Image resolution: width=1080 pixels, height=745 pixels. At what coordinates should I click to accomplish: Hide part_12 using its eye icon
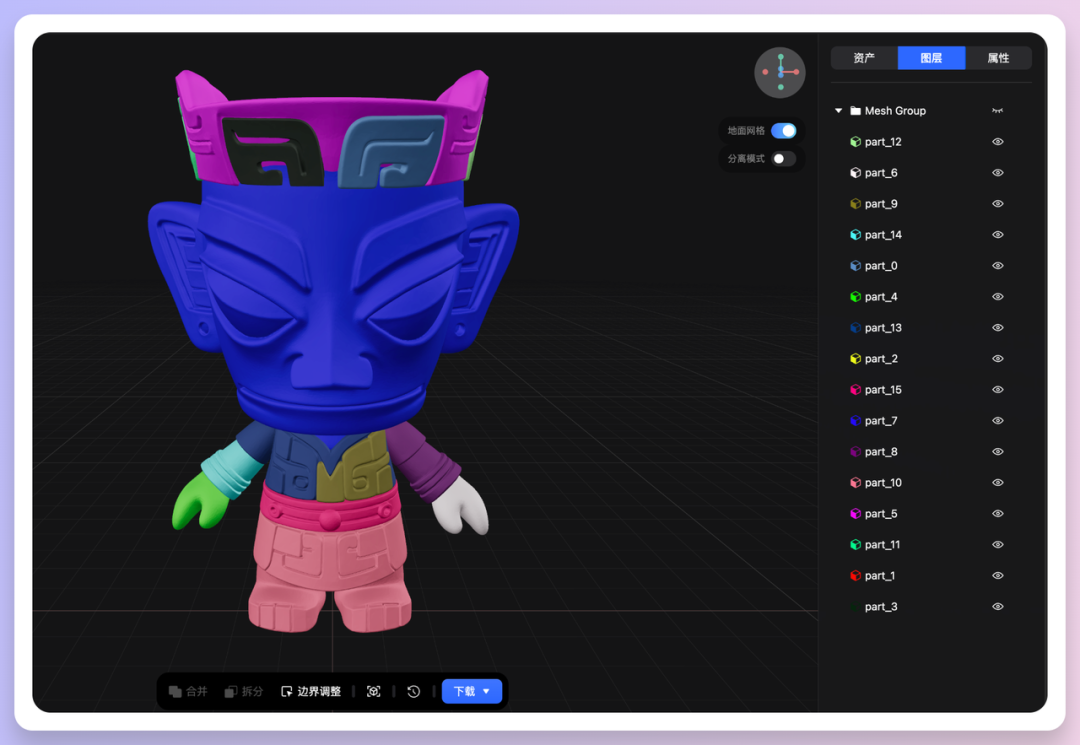pos(997,142)
